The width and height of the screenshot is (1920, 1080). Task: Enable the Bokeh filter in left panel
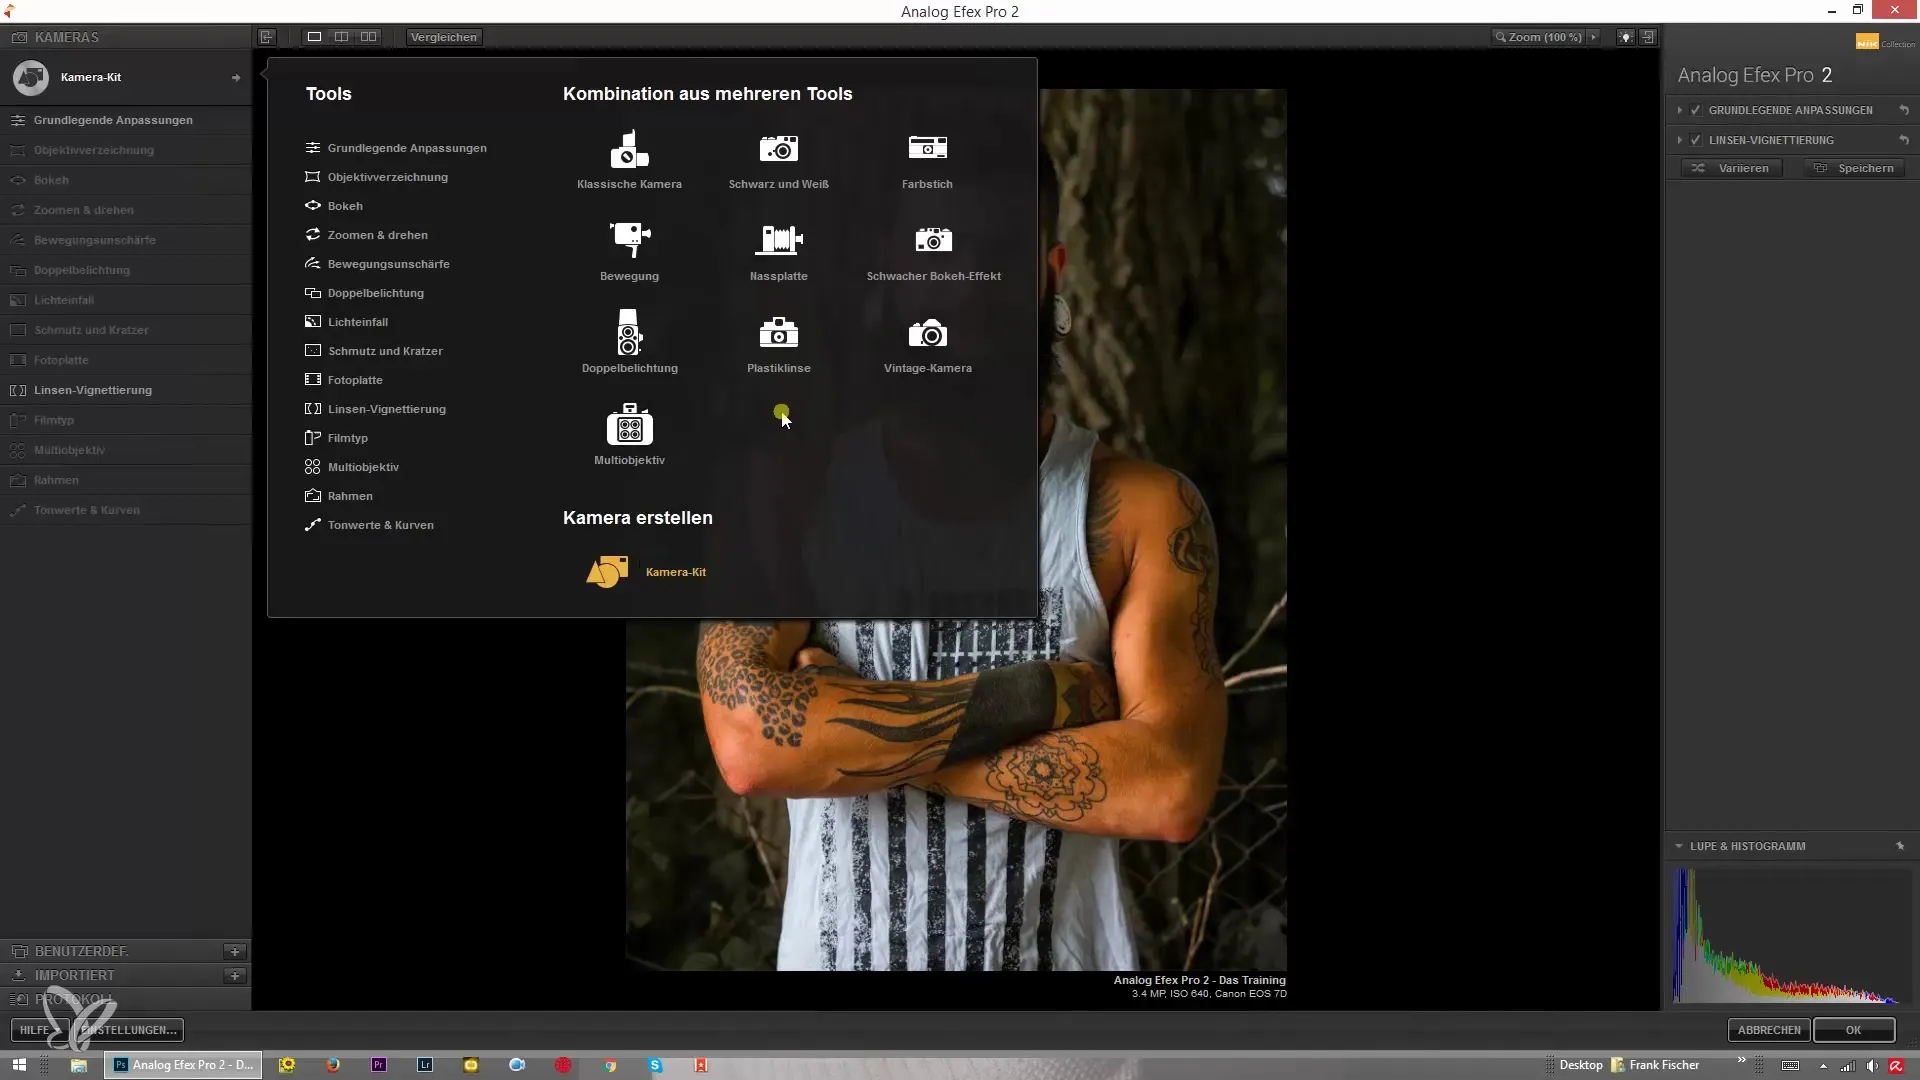click(x=126, y=180)
